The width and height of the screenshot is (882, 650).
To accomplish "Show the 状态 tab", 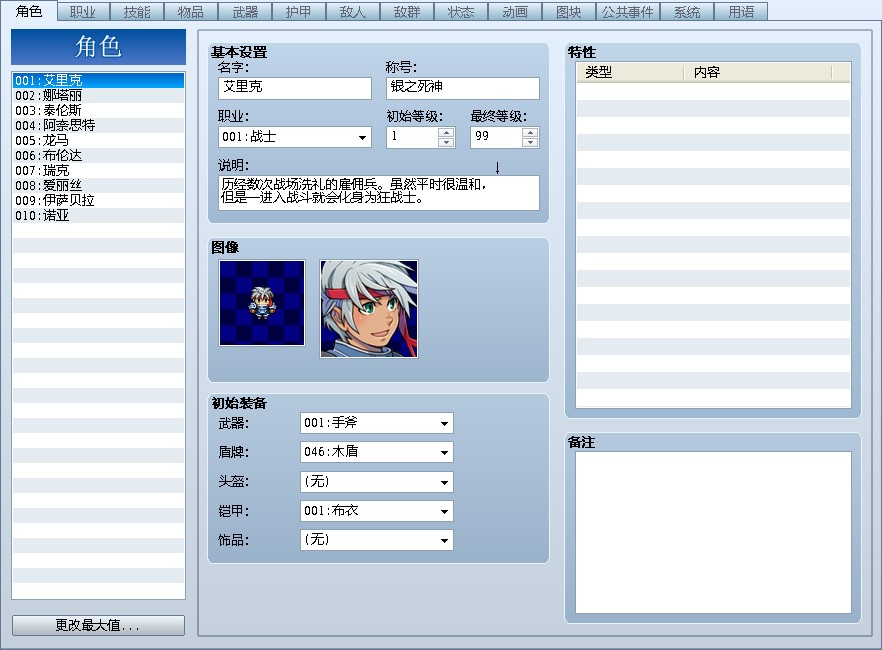I will [461, 12].
